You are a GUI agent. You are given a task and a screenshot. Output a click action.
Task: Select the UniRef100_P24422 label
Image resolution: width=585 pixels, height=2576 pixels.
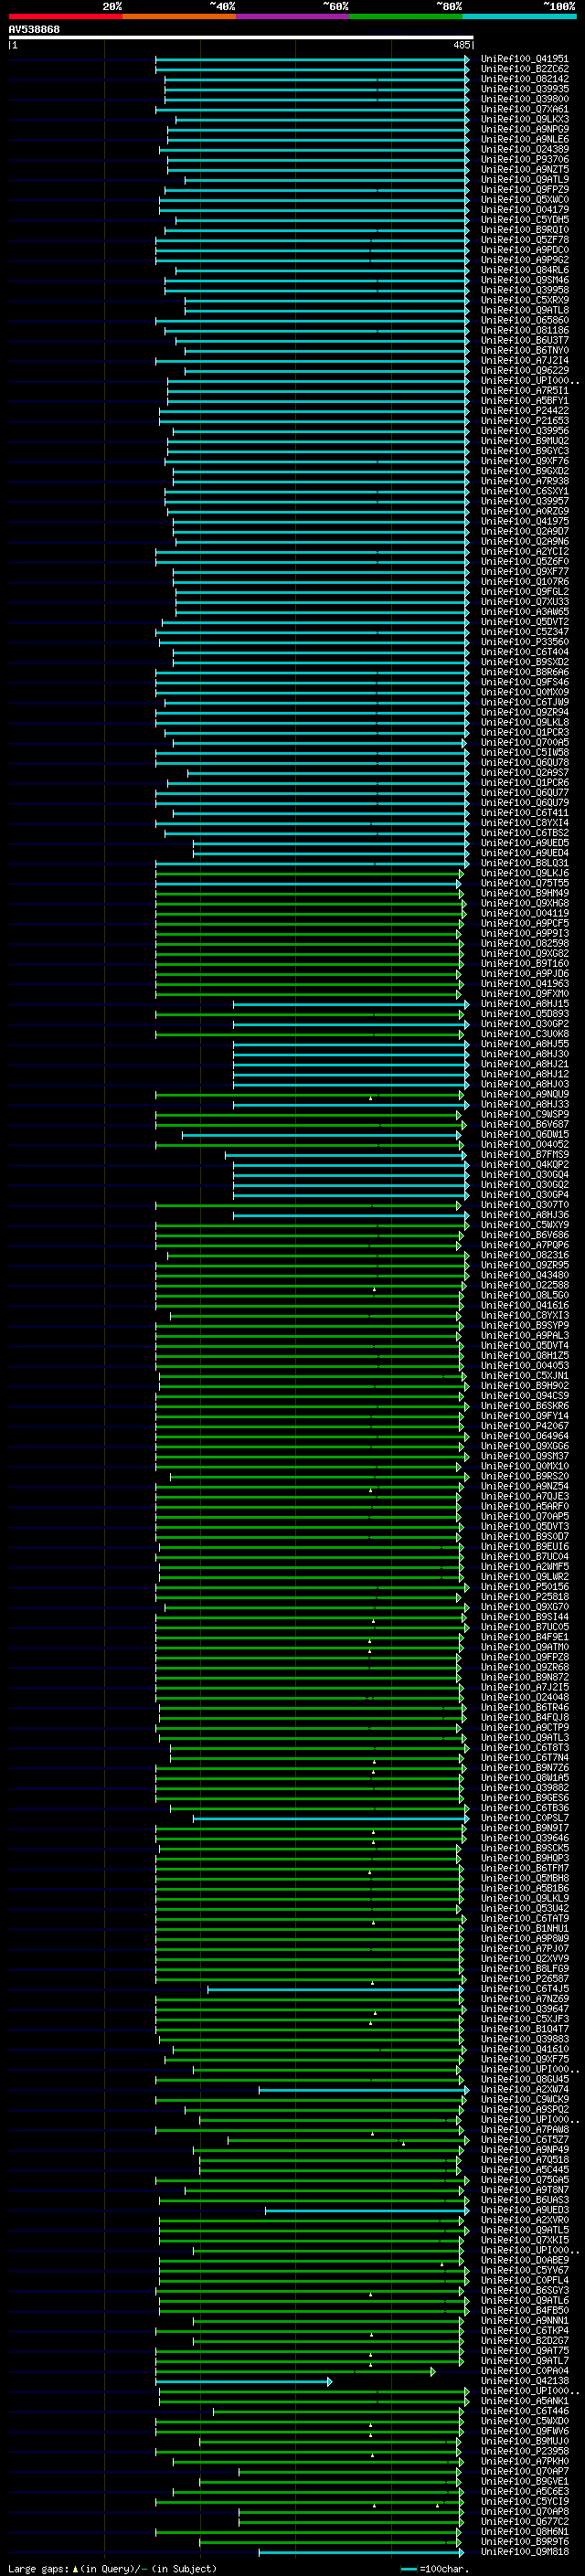[524, 410]
